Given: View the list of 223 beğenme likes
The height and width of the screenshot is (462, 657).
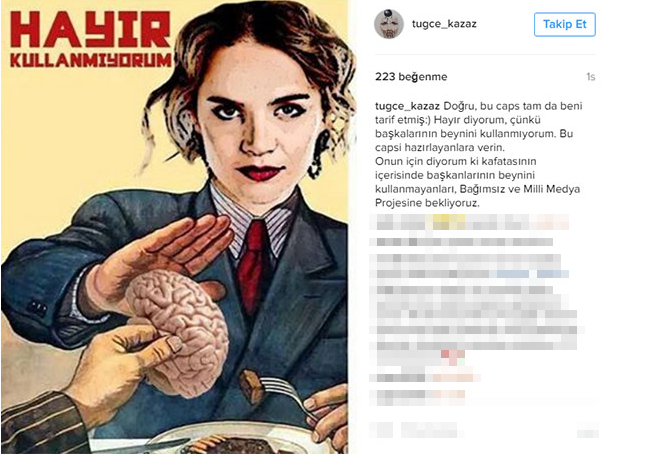Looking at the screenshot, I should click(411, 77).
